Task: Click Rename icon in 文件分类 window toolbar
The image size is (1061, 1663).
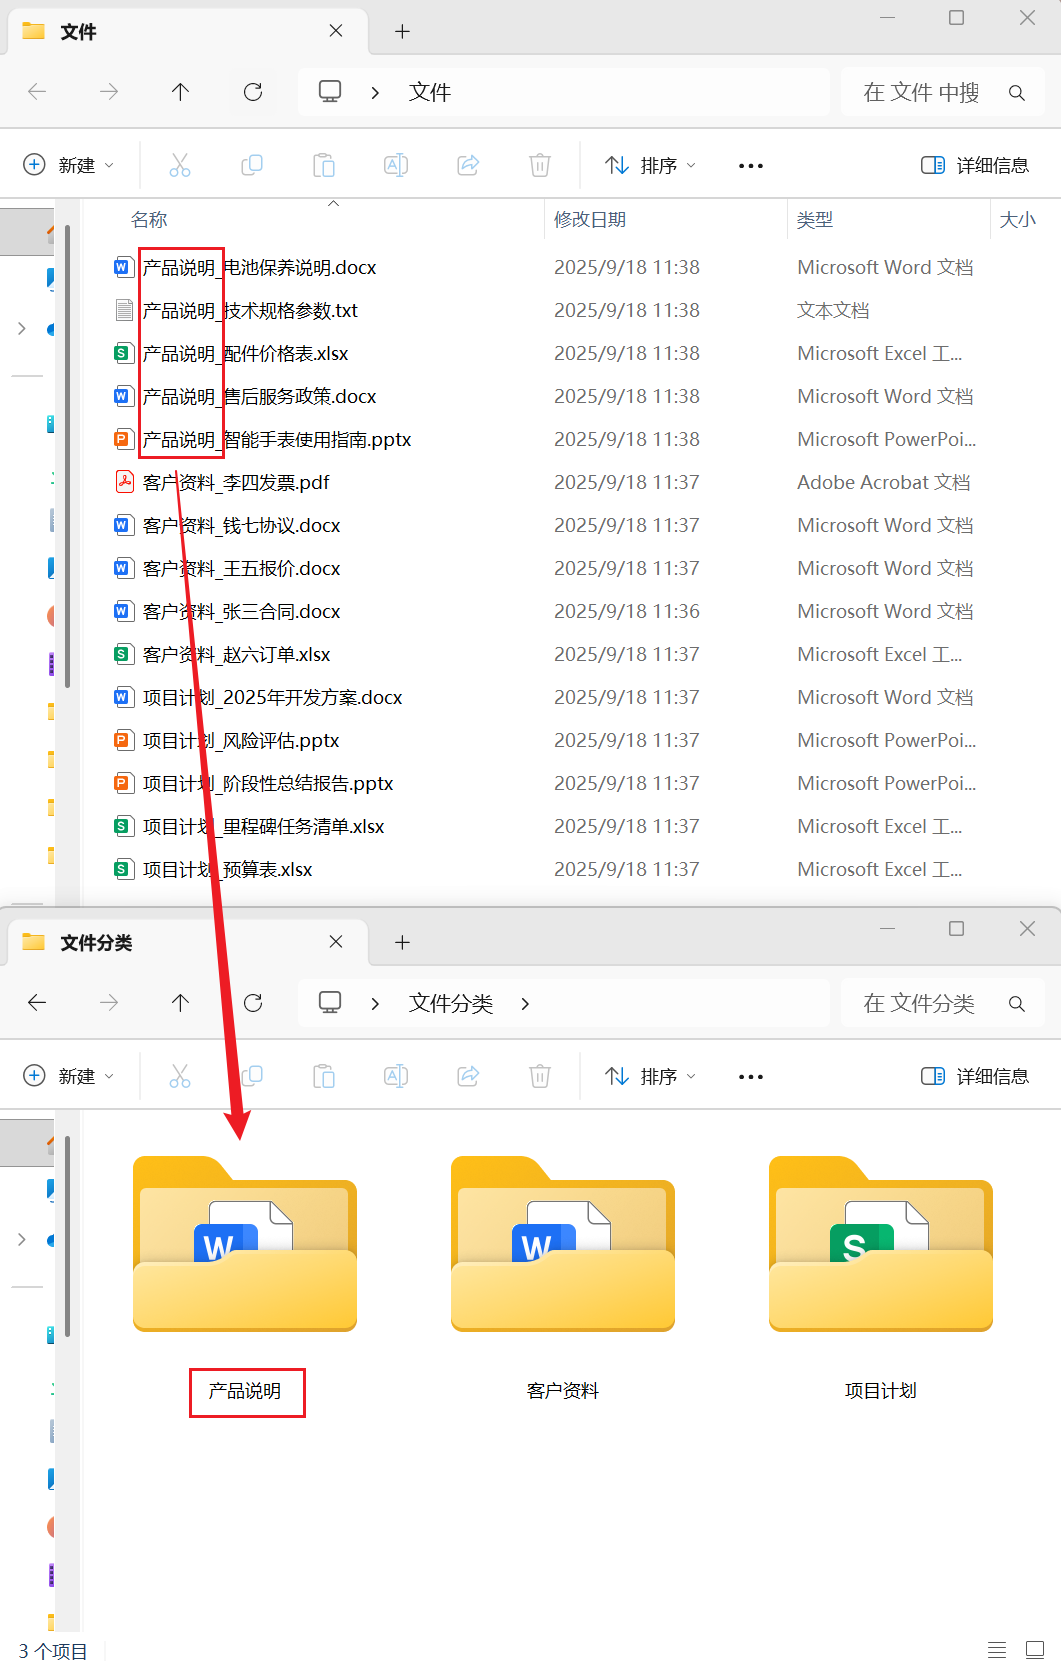Action: click(x=396, y=1076)
